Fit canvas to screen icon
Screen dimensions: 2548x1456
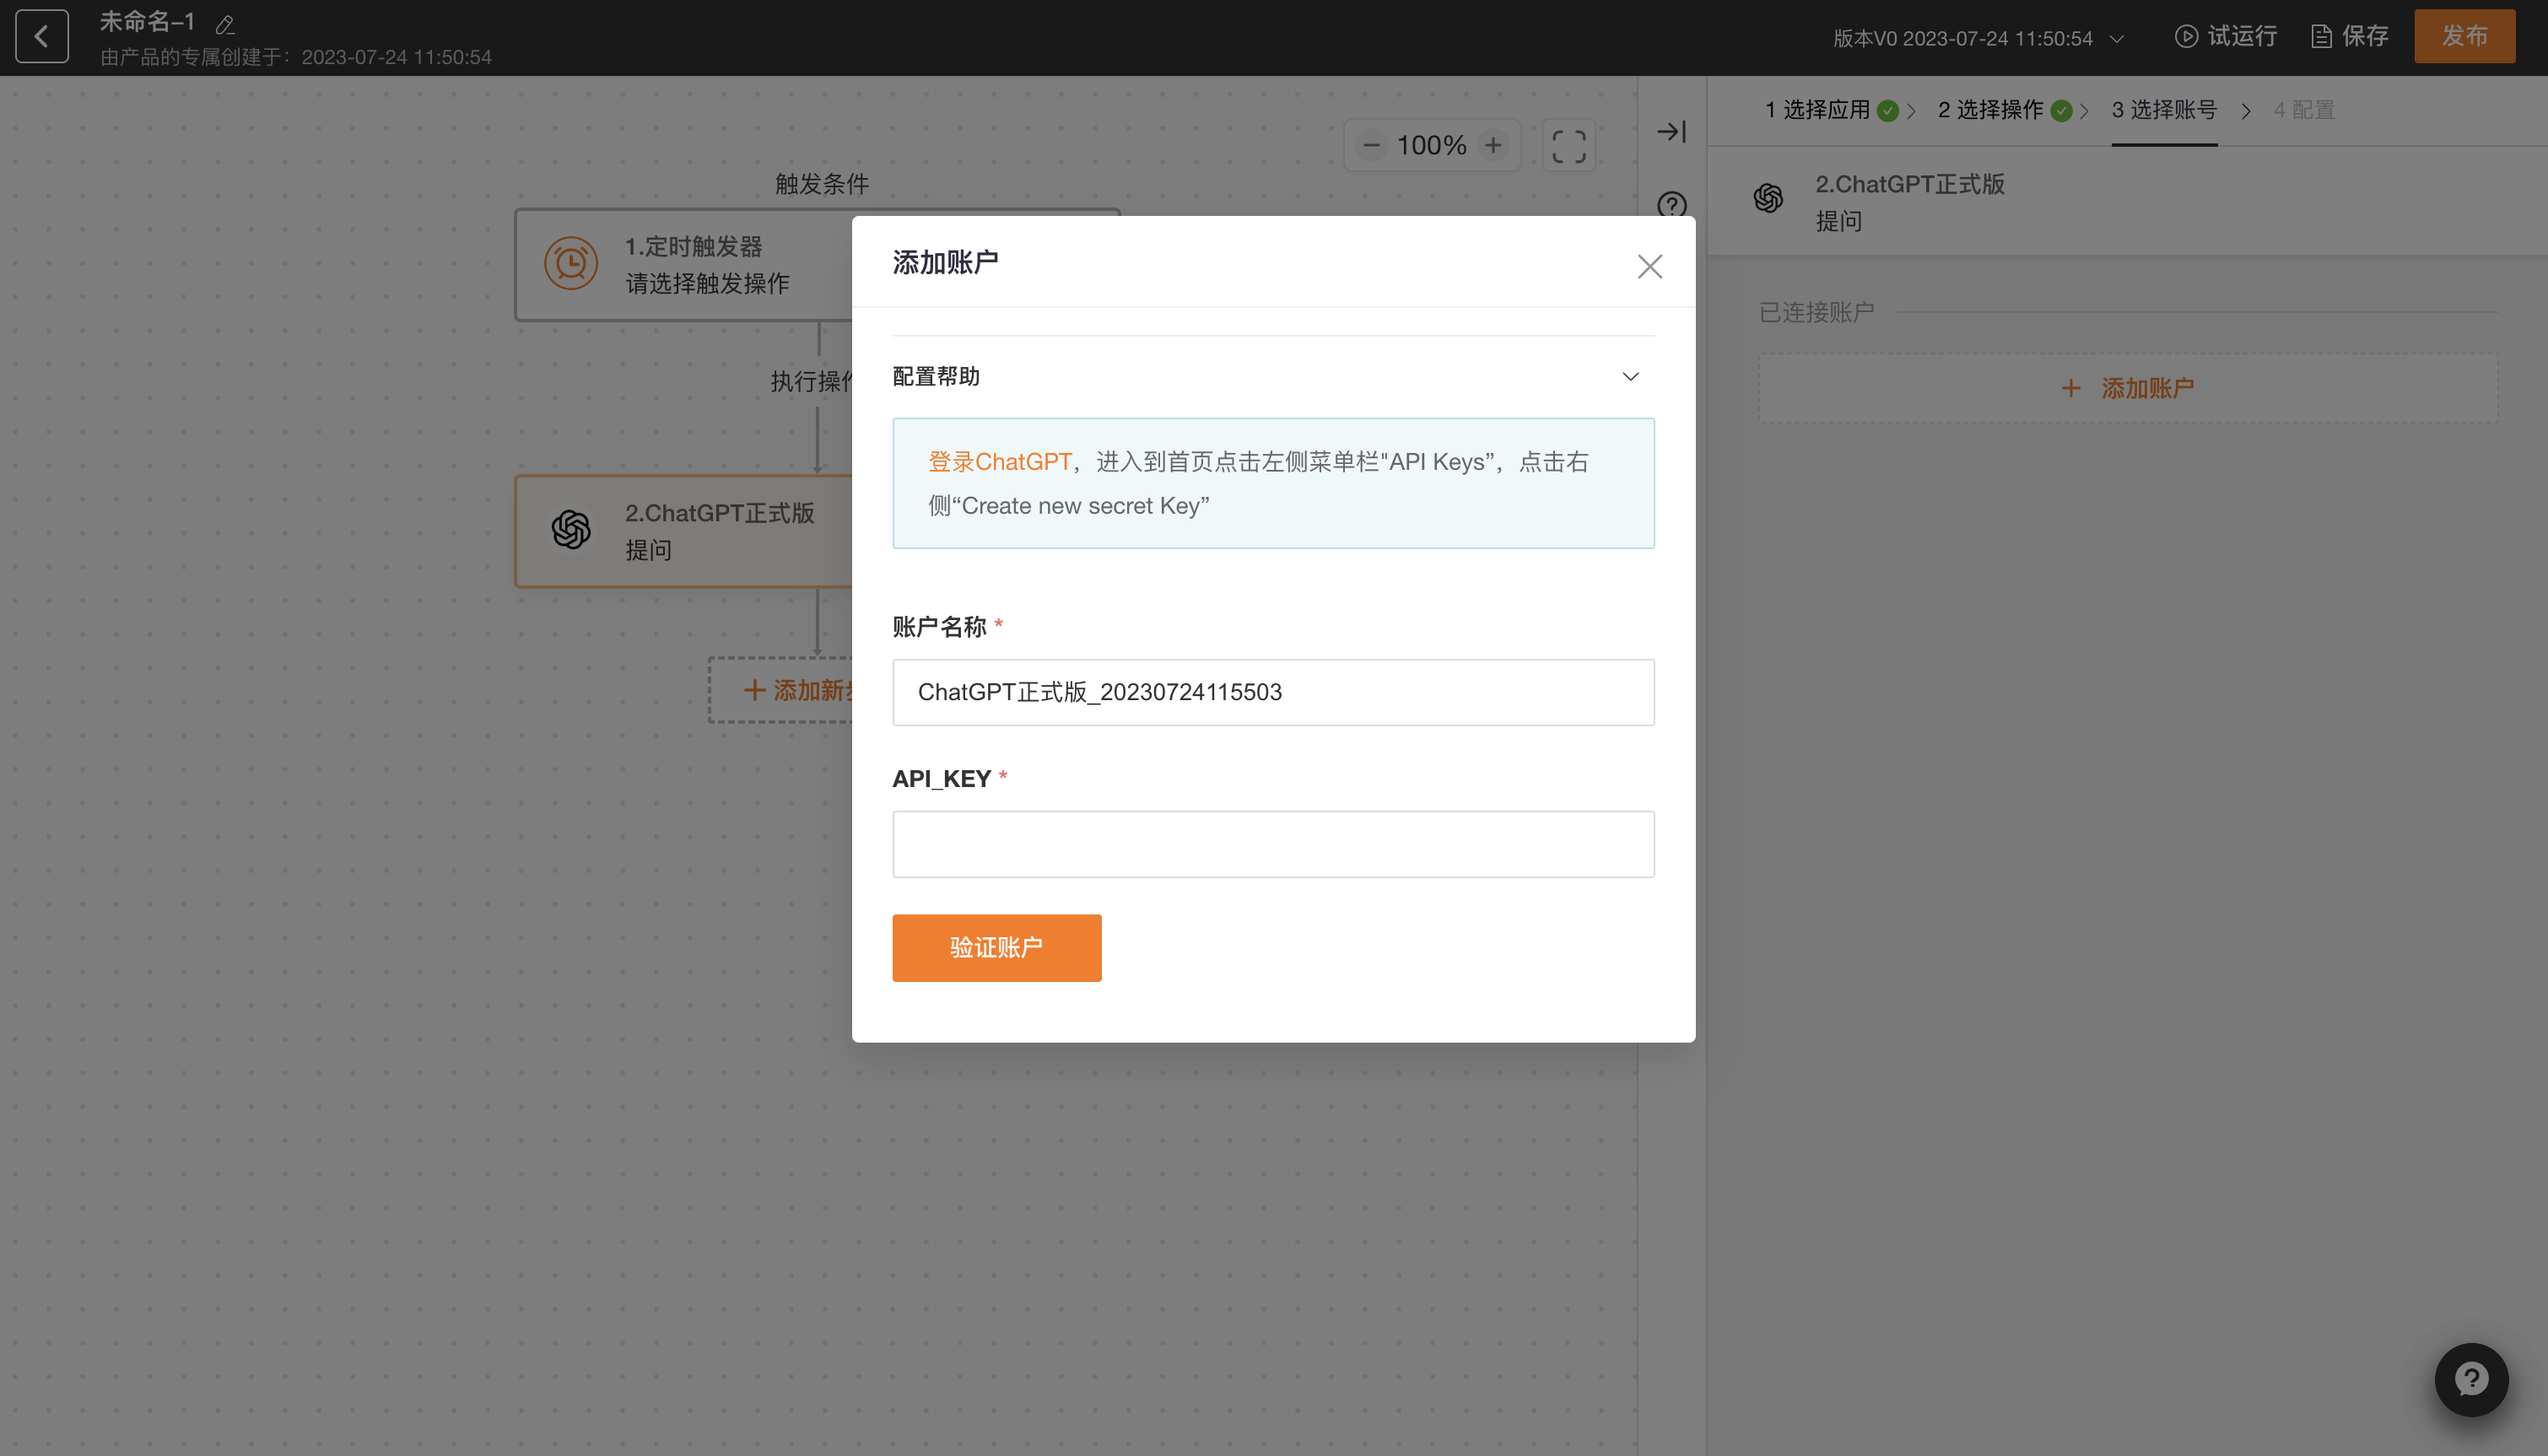tap(1569, 146)
